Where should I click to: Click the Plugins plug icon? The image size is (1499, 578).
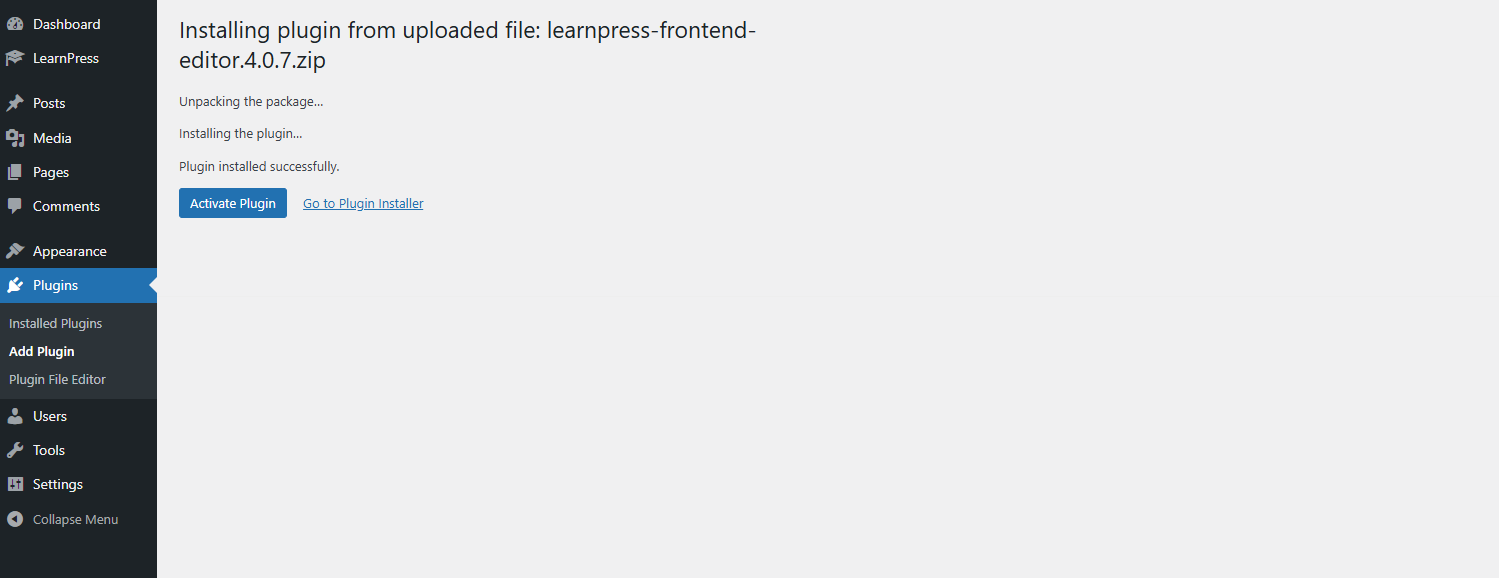point(15,285)
